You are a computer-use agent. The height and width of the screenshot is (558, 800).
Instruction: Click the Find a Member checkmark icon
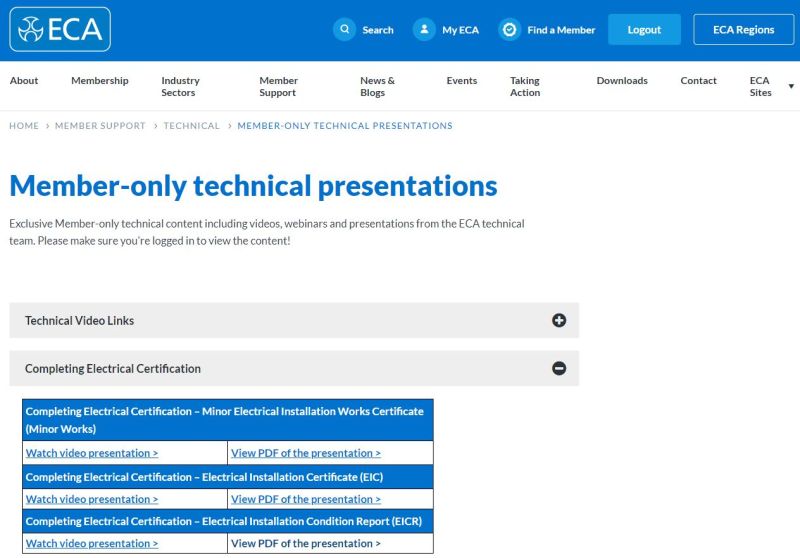click(509, 29)
